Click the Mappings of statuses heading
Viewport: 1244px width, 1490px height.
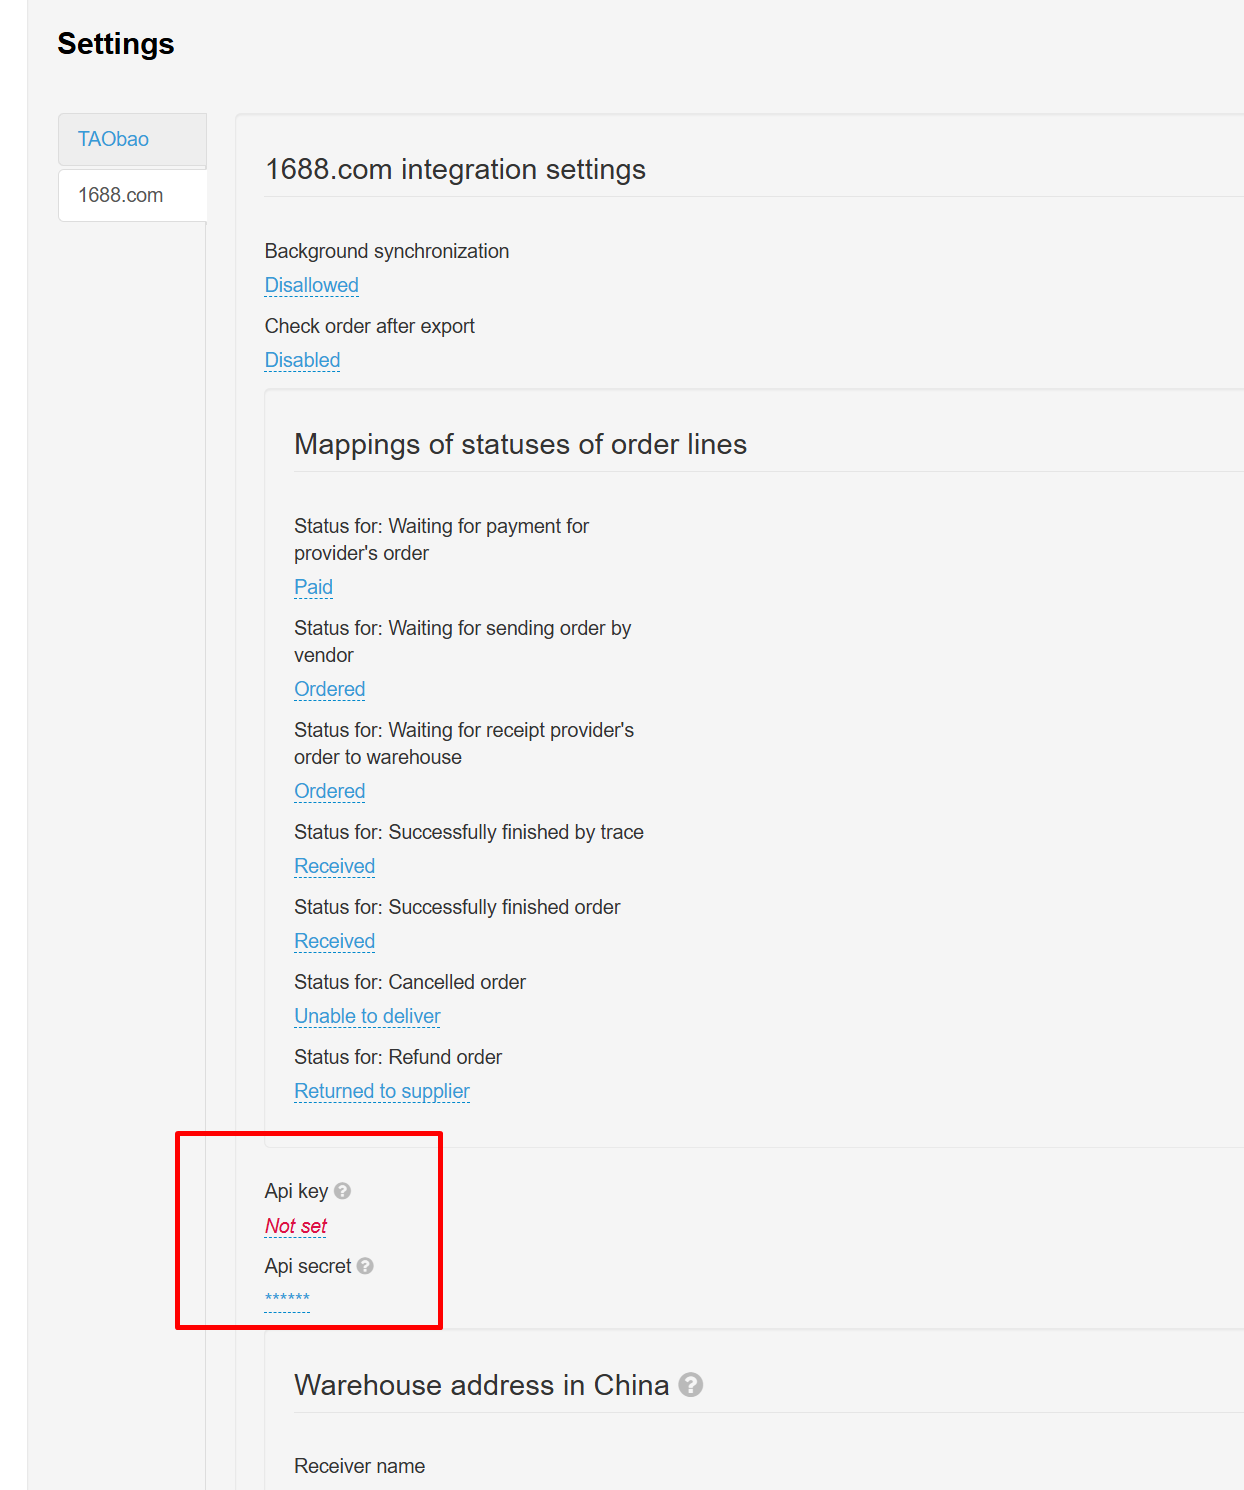[x=520, y=444]
